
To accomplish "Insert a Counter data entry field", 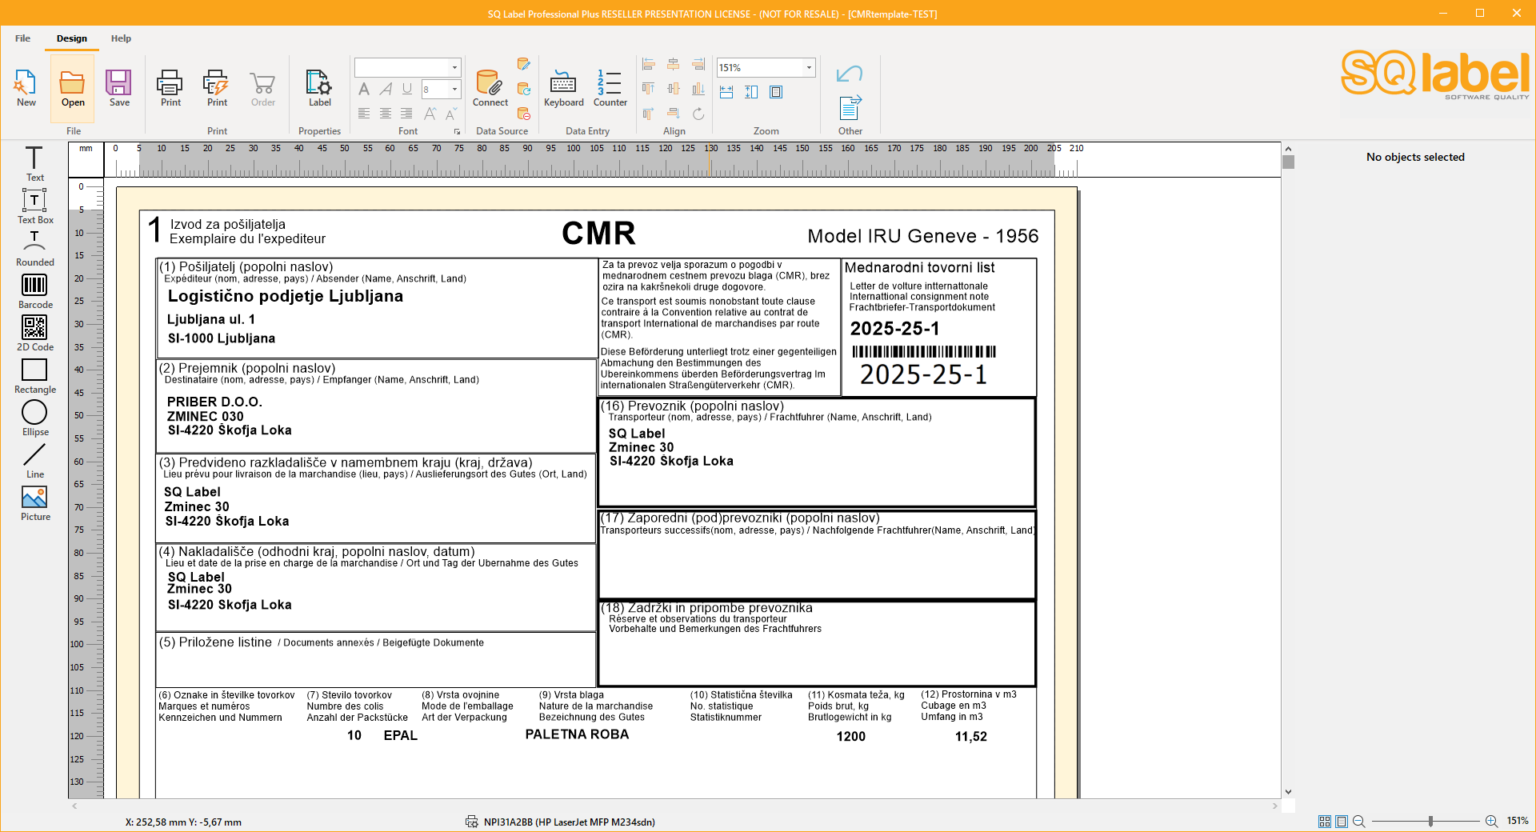I will point(609,86).
